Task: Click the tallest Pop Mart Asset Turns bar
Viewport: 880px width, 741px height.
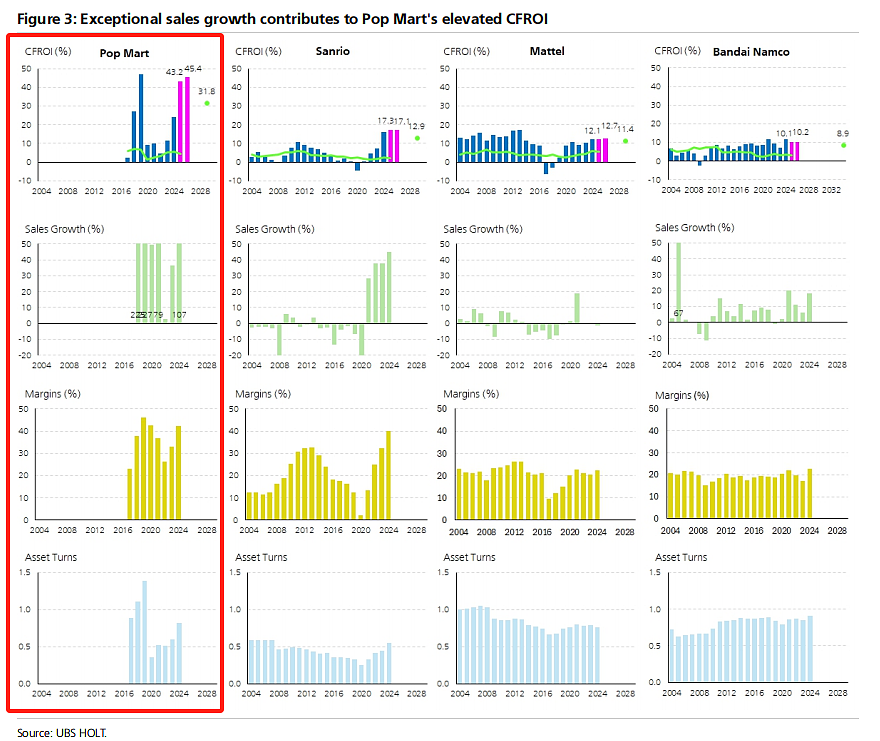Action: [x=145, y=632]
